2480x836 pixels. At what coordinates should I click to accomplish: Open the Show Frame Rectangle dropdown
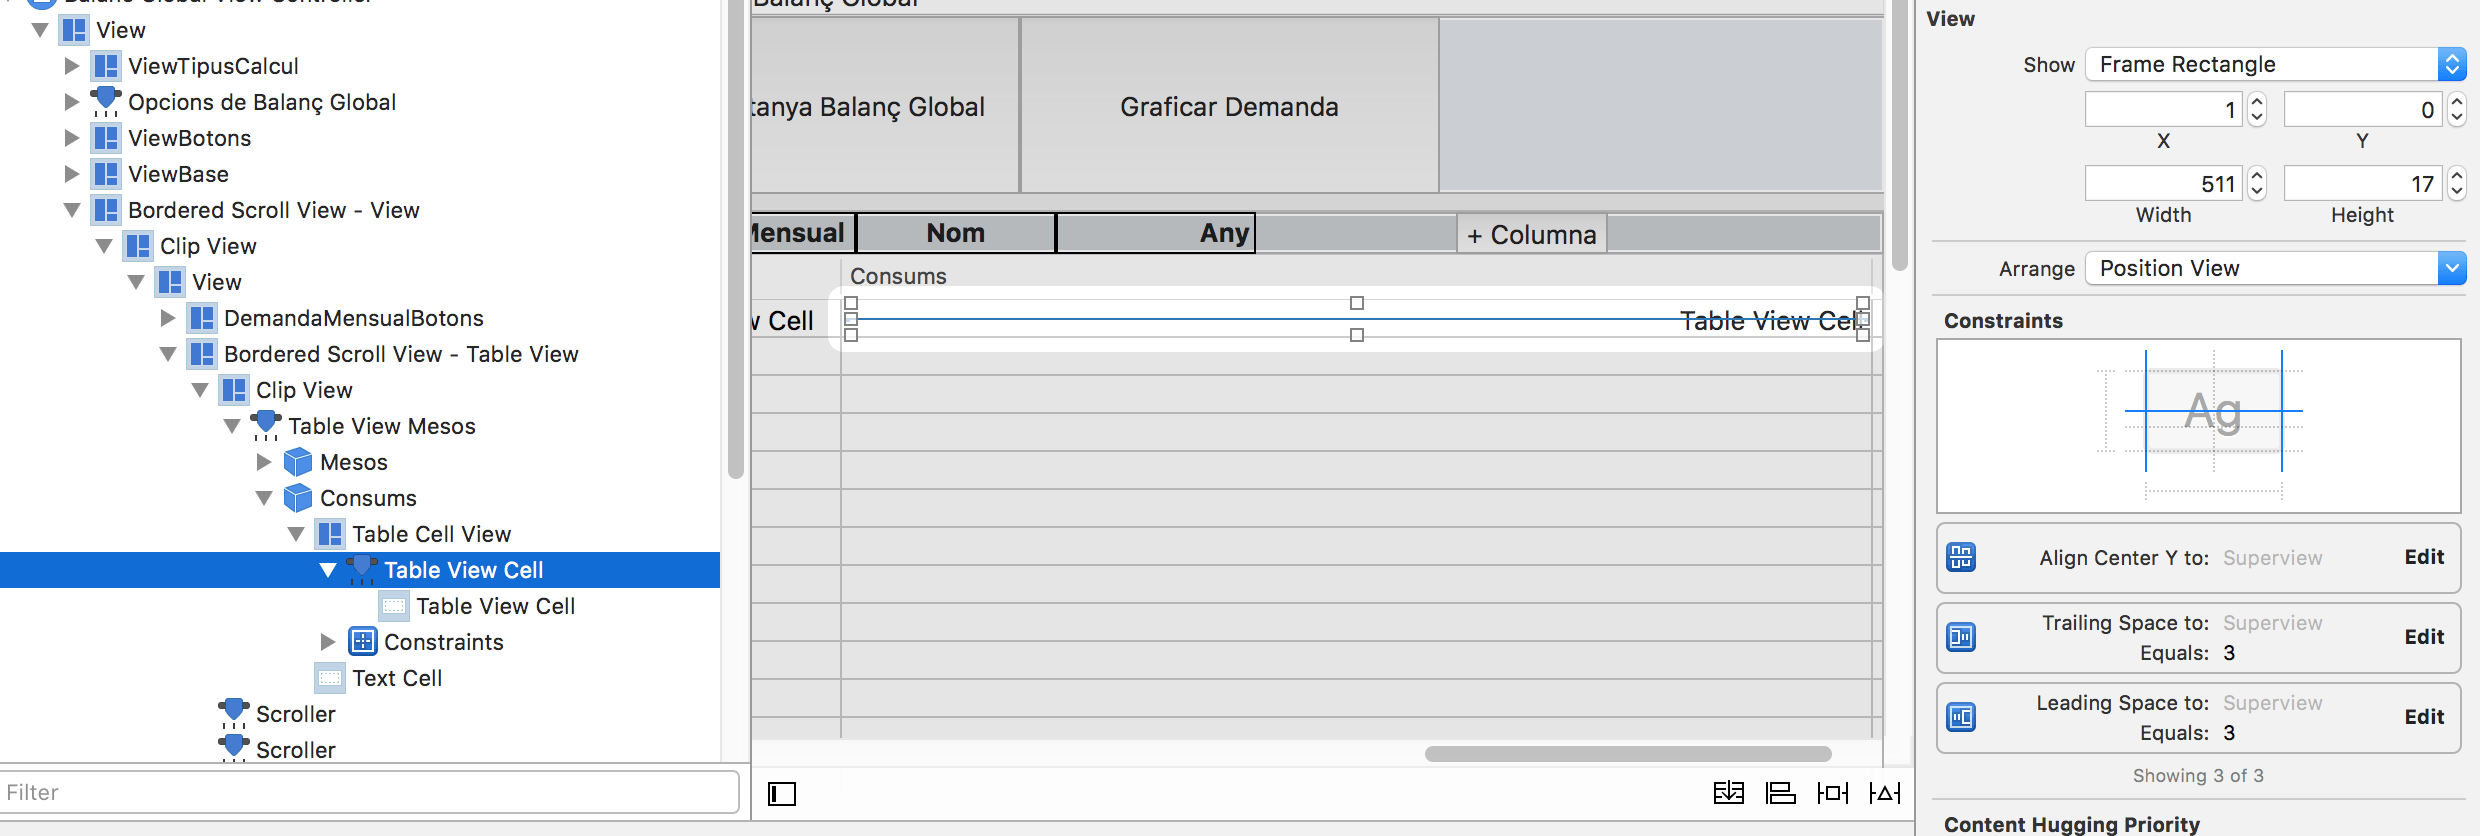[x=2275, y=65]
